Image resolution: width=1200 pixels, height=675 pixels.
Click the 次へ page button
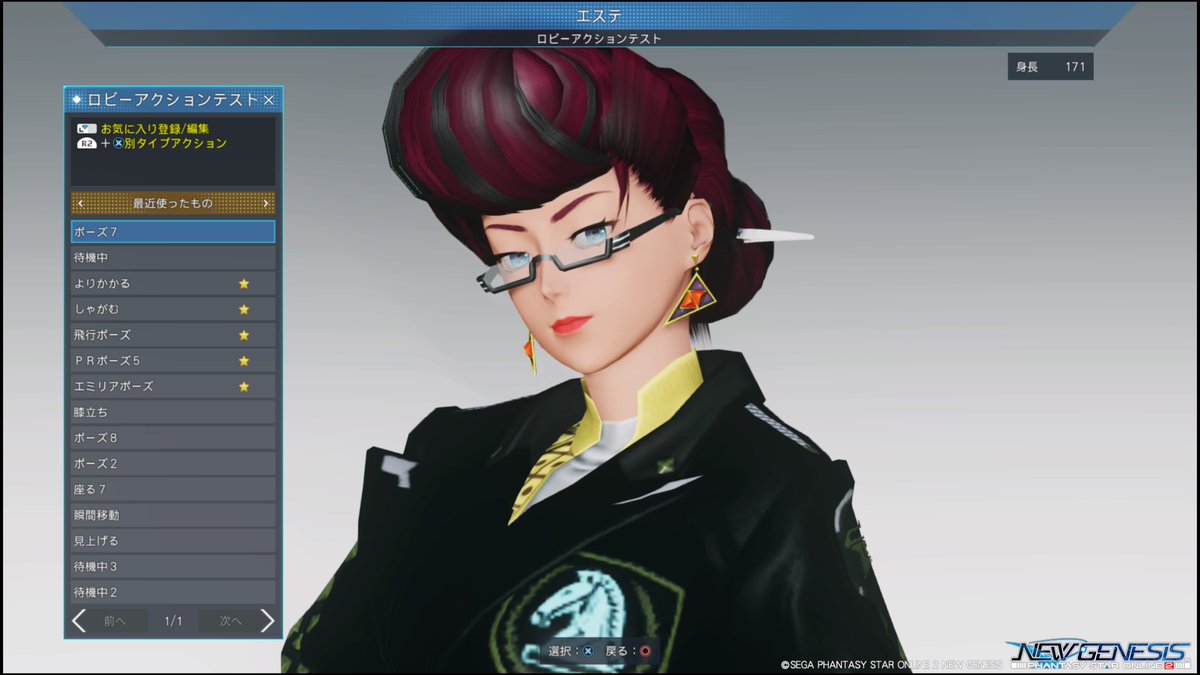[x=230, y=621]
